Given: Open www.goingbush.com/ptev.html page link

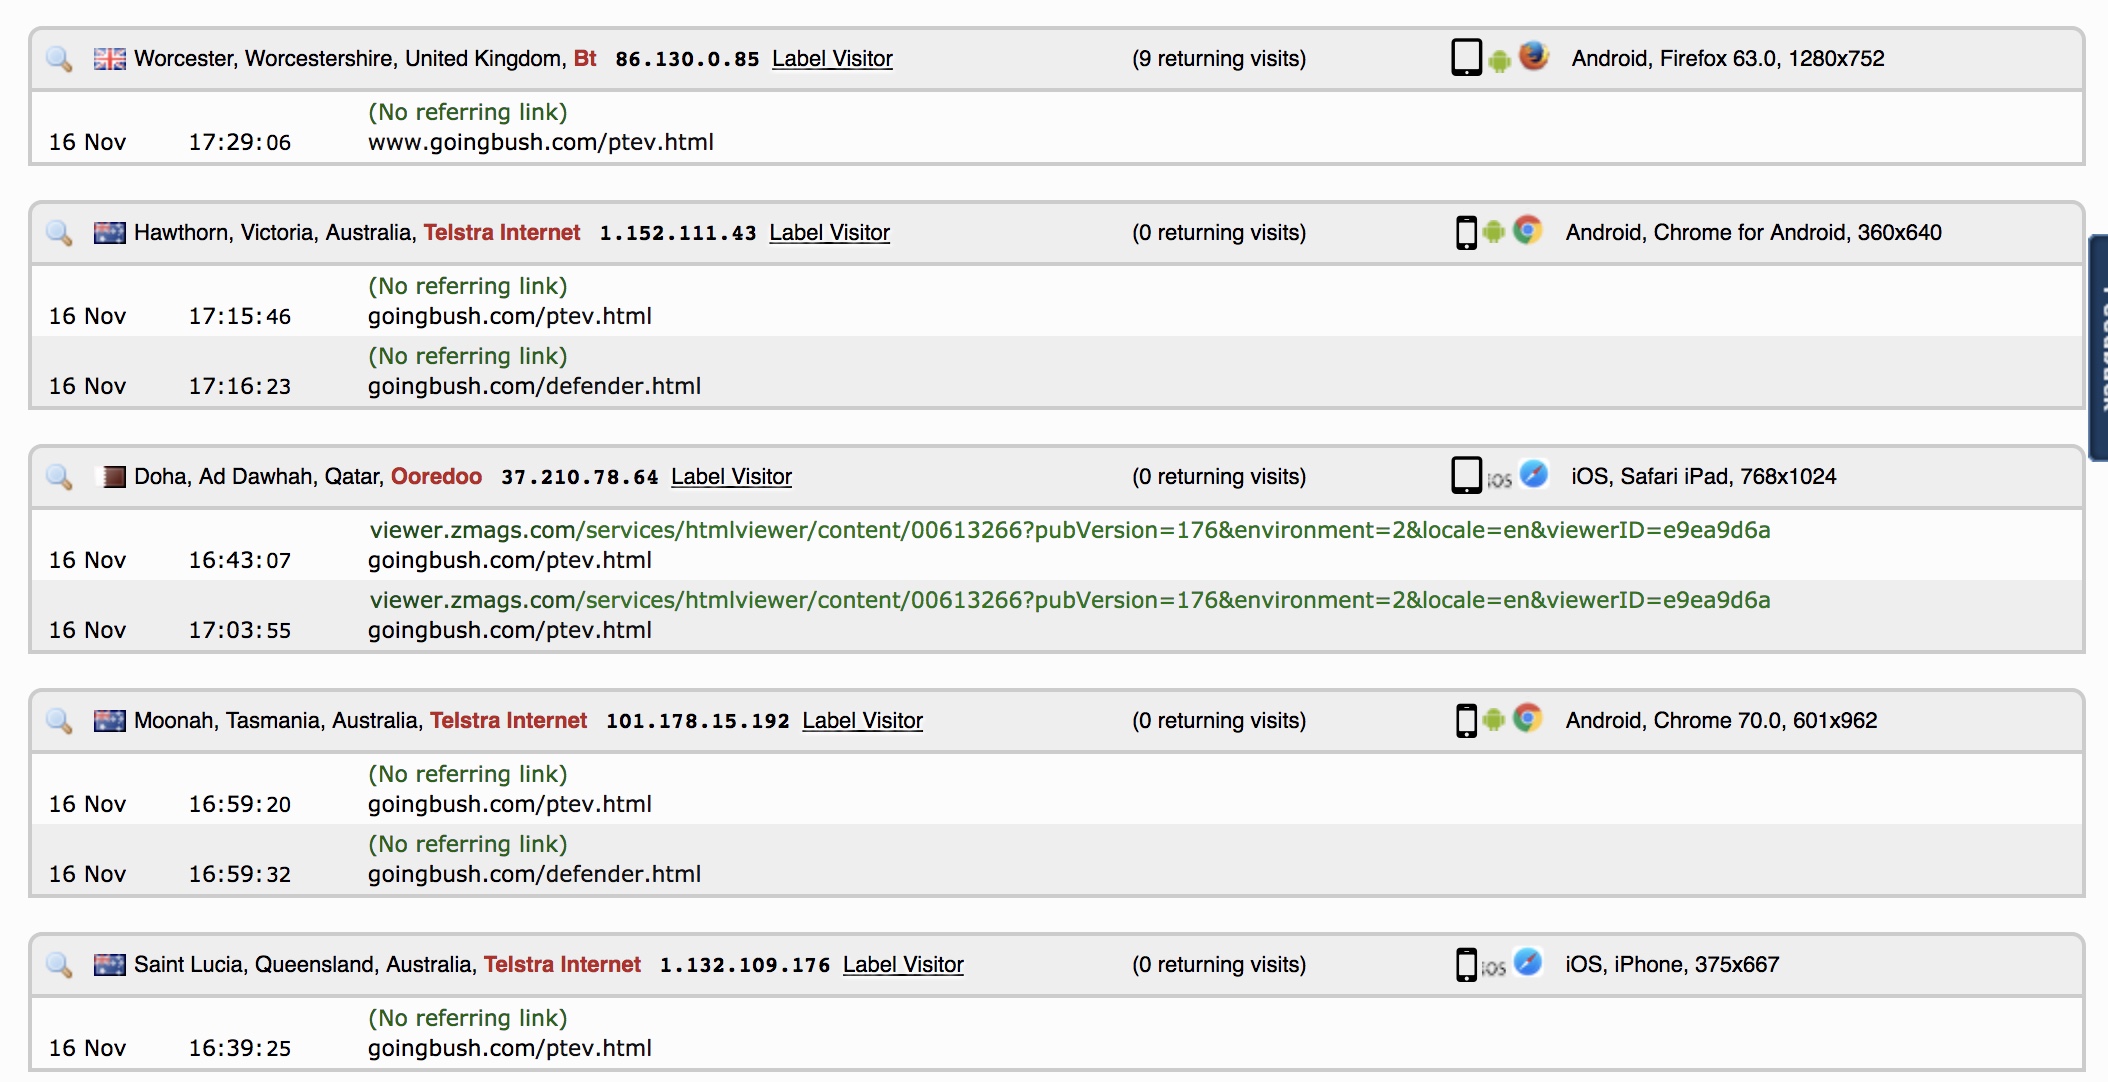Looking at the screenshot, I should point(540,142).
